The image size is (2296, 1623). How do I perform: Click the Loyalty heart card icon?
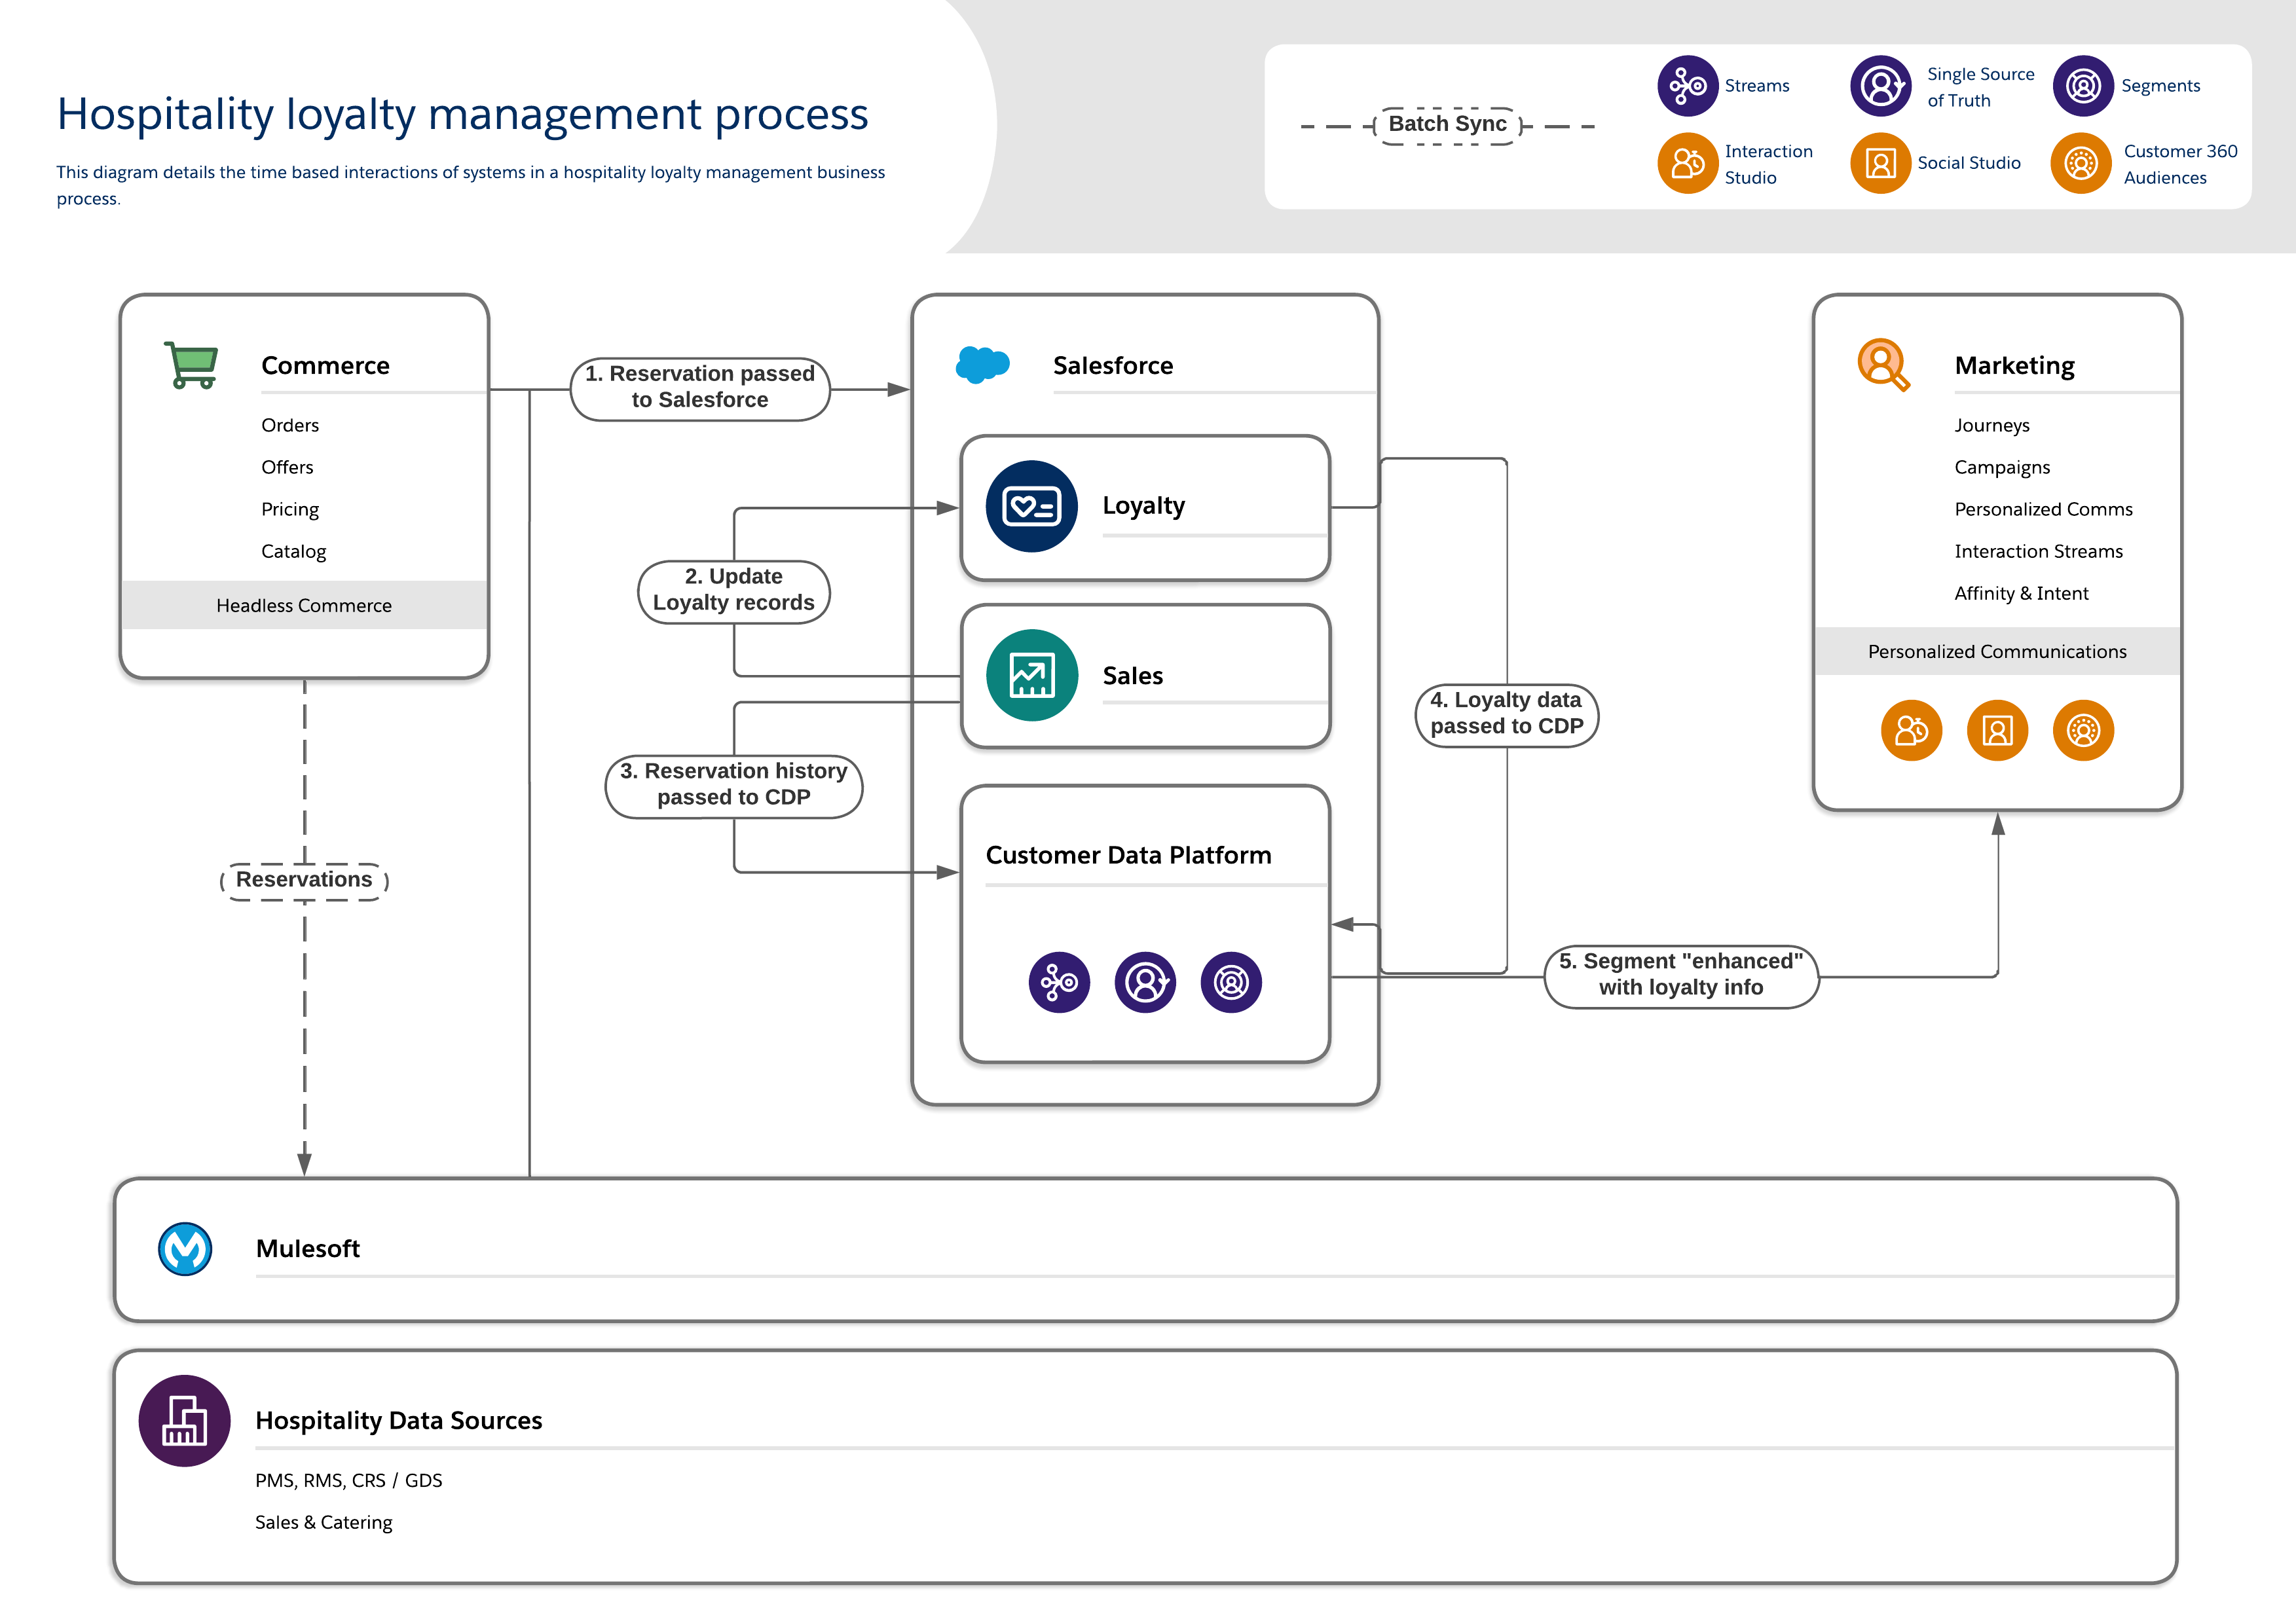coord(1031,506)
